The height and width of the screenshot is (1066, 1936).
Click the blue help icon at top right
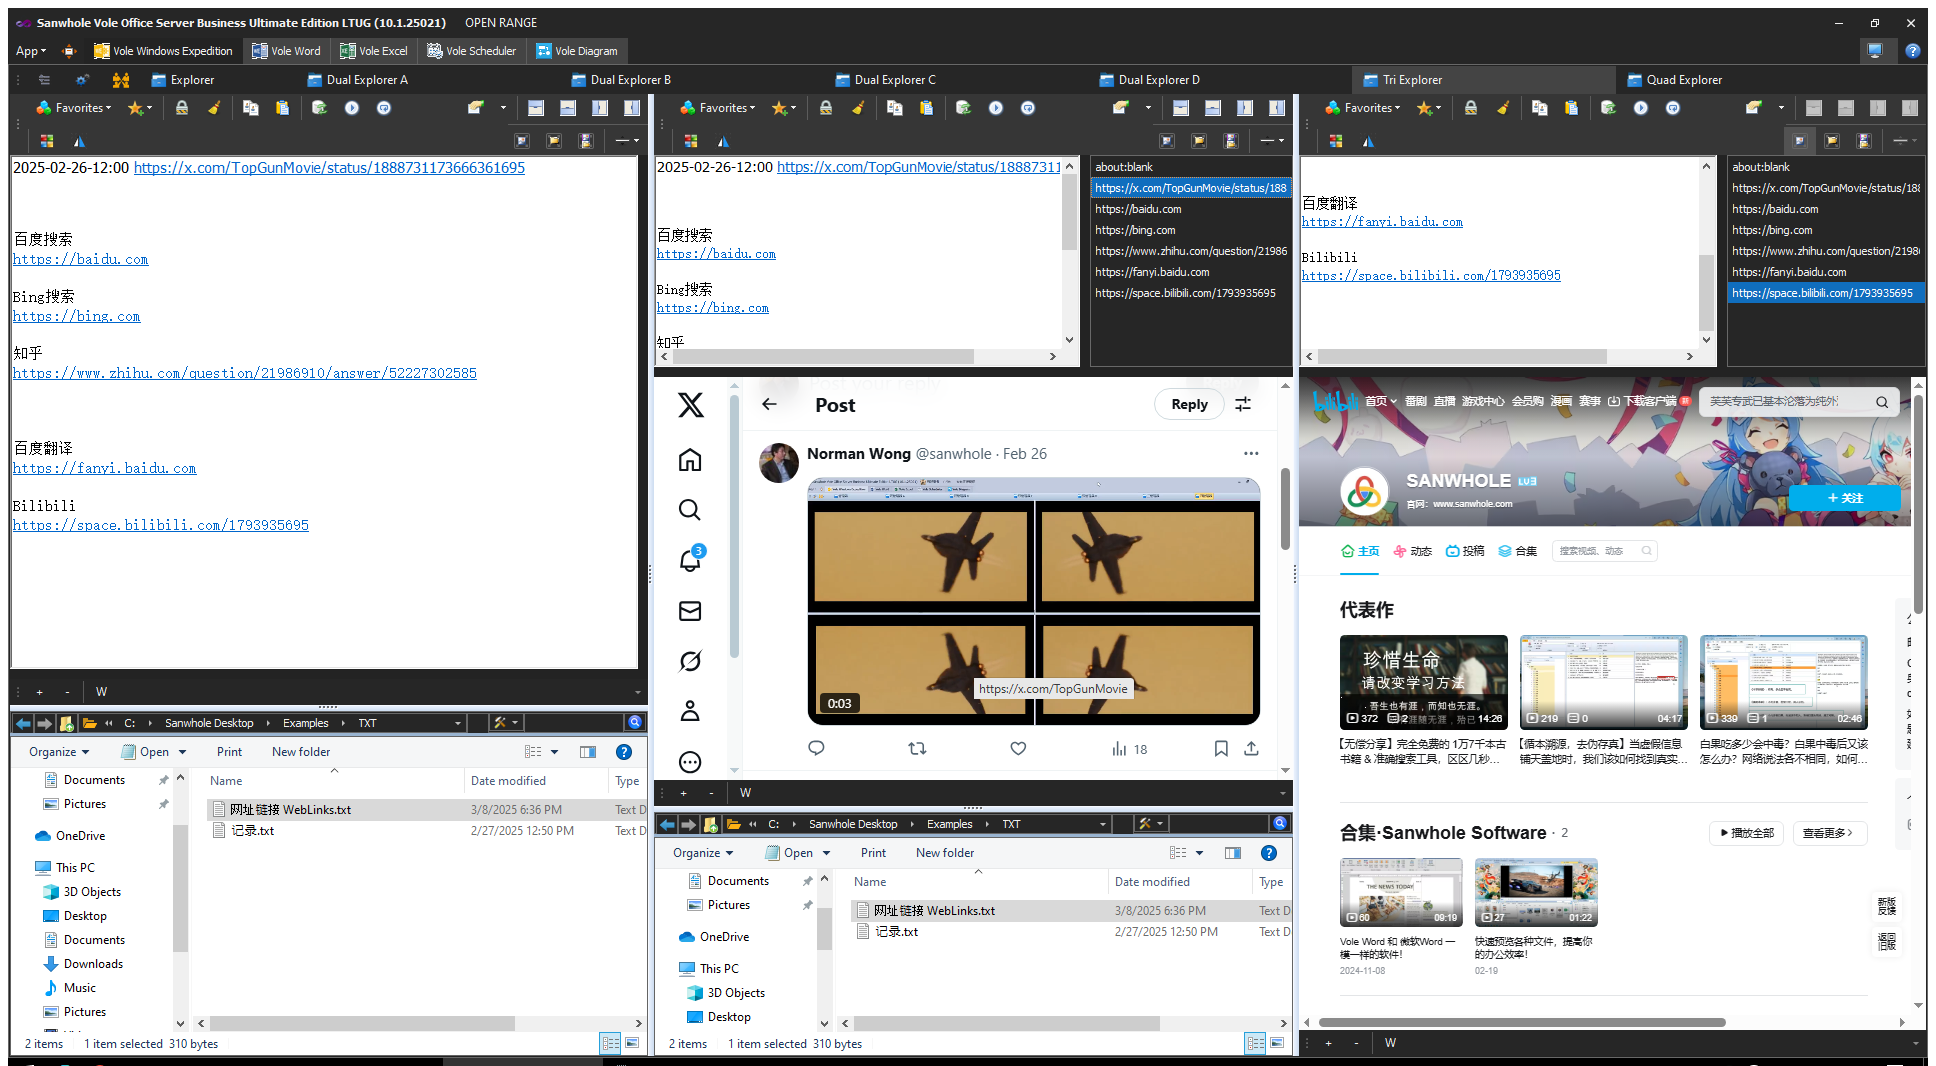[x=1912, y=51]
